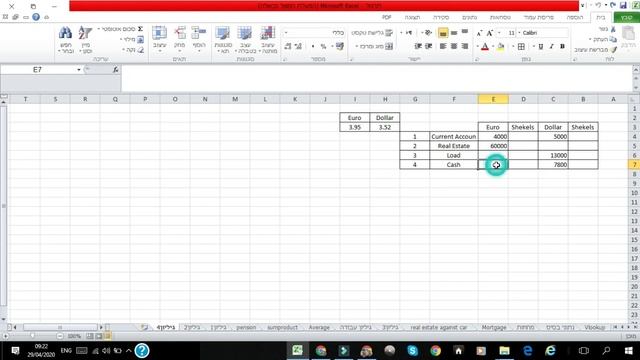Click the Name Box showing E7

(x=38, y=70)
